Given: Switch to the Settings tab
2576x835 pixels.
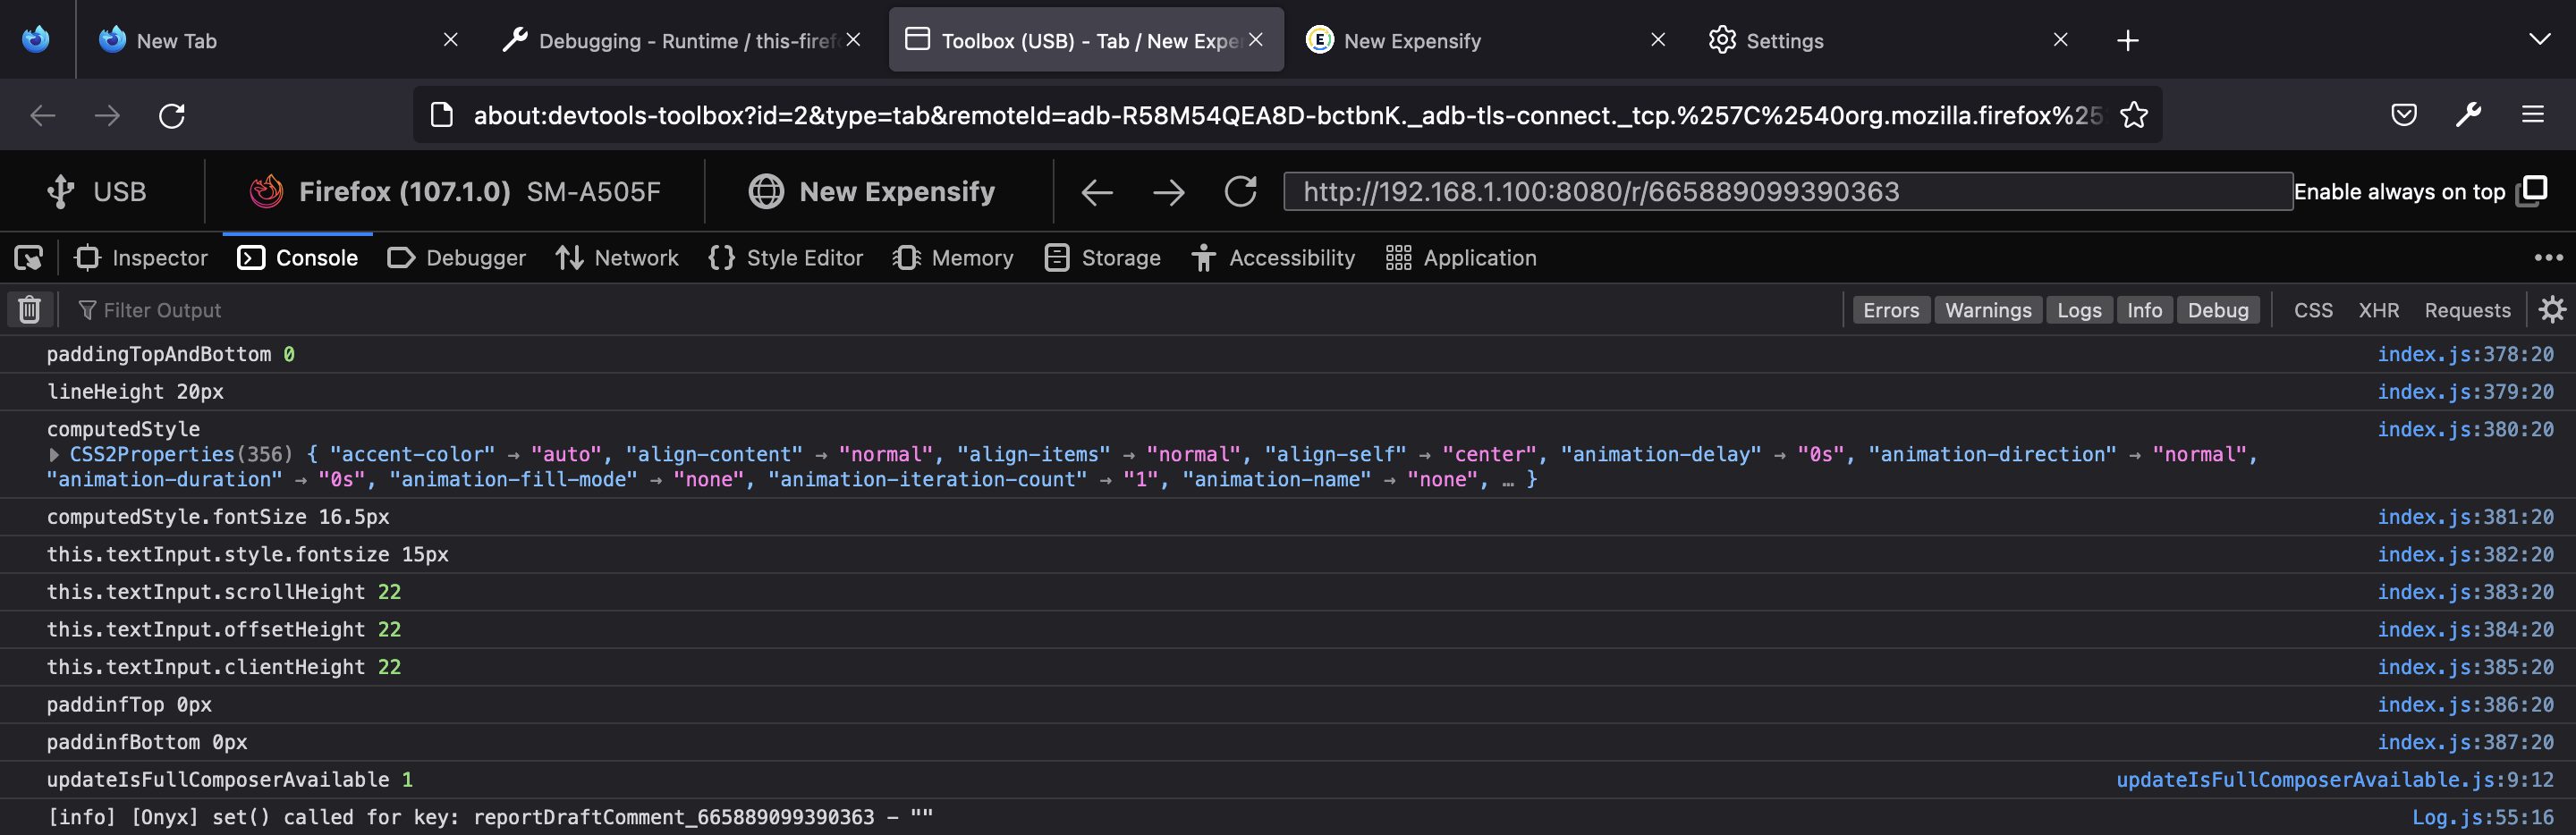Looking at the screenshot, I should click(x=1784, y=40).
